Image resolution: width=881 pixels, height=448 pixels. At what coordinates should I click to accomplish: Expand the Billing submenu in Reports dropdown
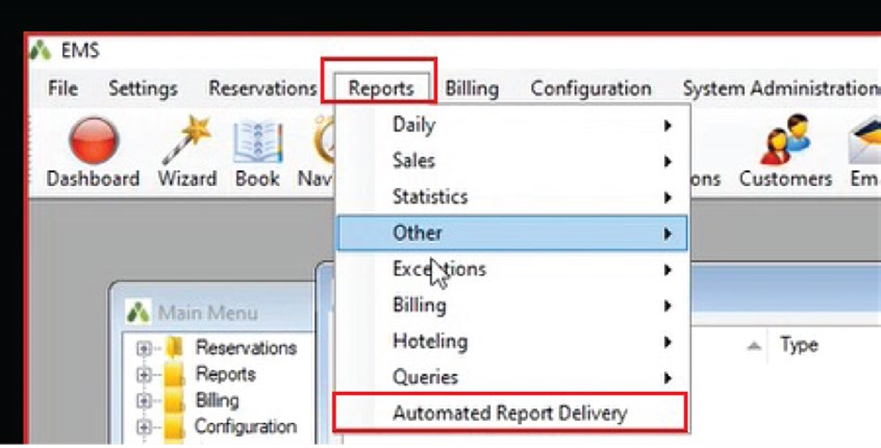(x=512, y=305)
